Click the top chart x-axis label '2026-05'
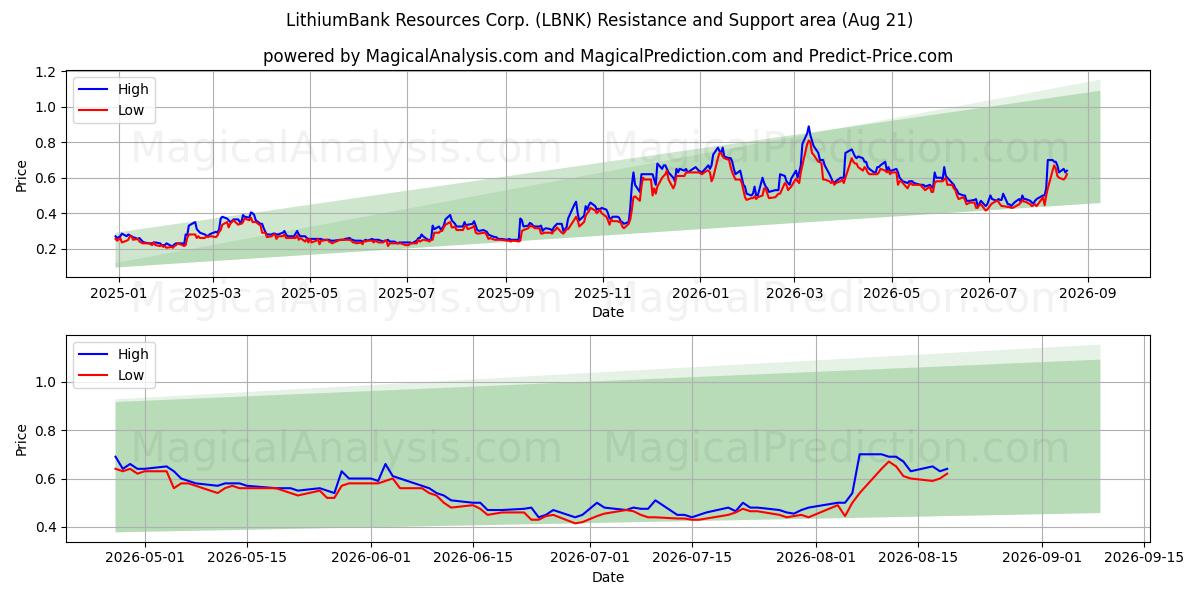Screen dimensions: 1200x600 (891, 294)
